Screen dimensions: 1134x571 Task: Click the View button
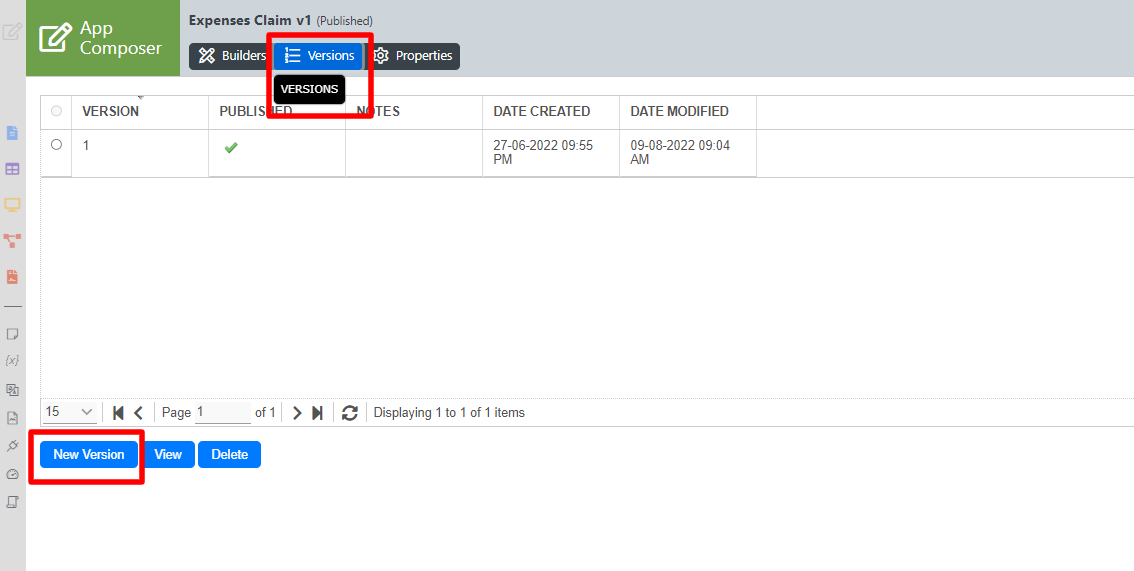[168, 455]
